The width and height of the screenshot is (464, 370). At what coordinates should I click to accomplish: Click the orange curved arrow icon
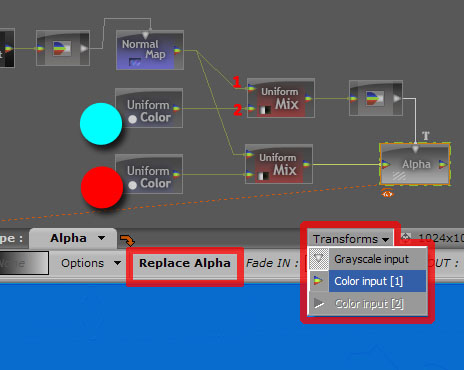point(127,240)
